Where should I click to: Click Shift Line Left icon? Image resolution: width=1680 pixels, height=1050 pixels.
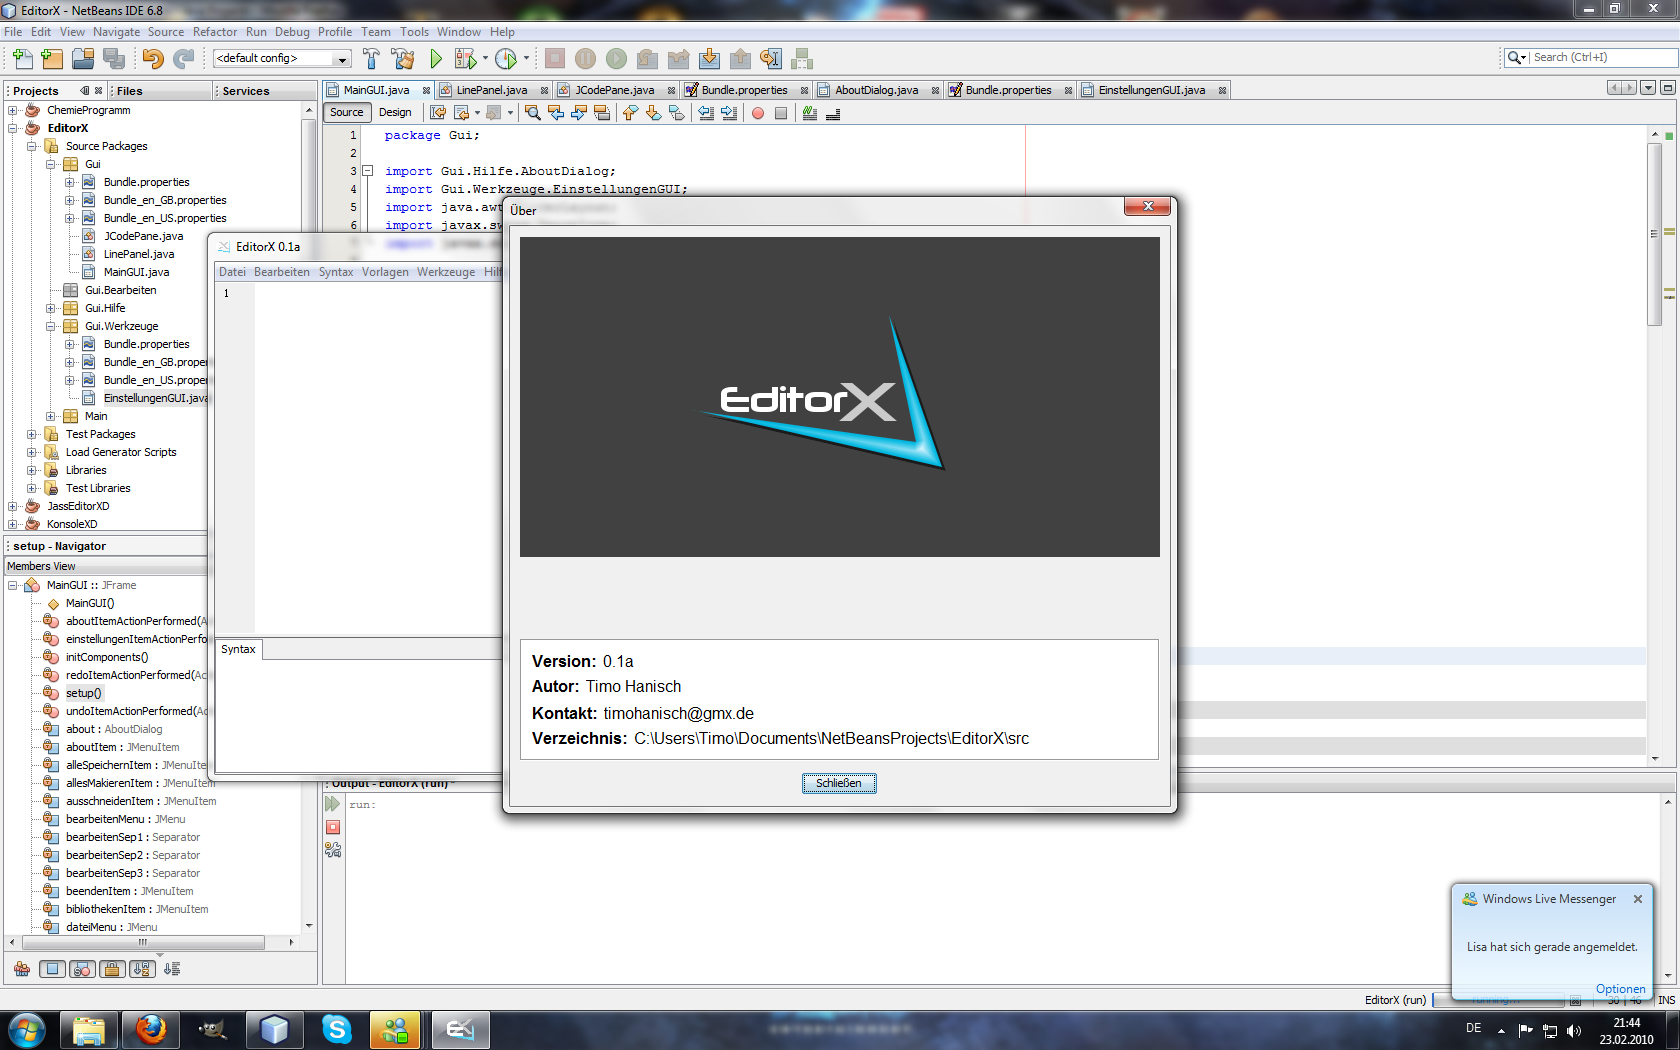tap(706, 113)
